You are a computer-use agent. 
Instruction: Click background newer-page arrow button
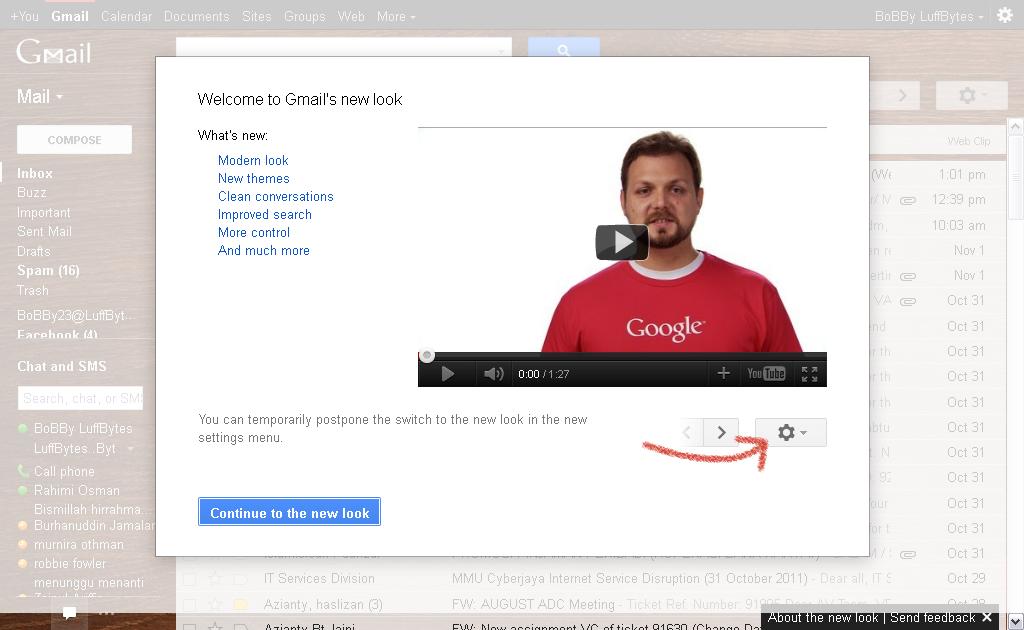point(902,96)
